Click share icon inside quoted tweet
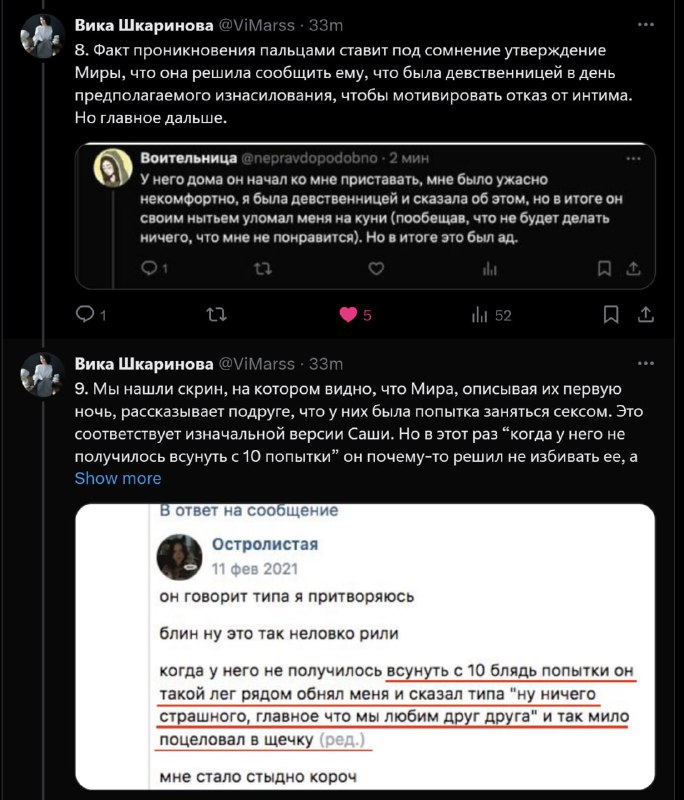The width and height of the screenshot is (684, 800). tap(634, 268)
